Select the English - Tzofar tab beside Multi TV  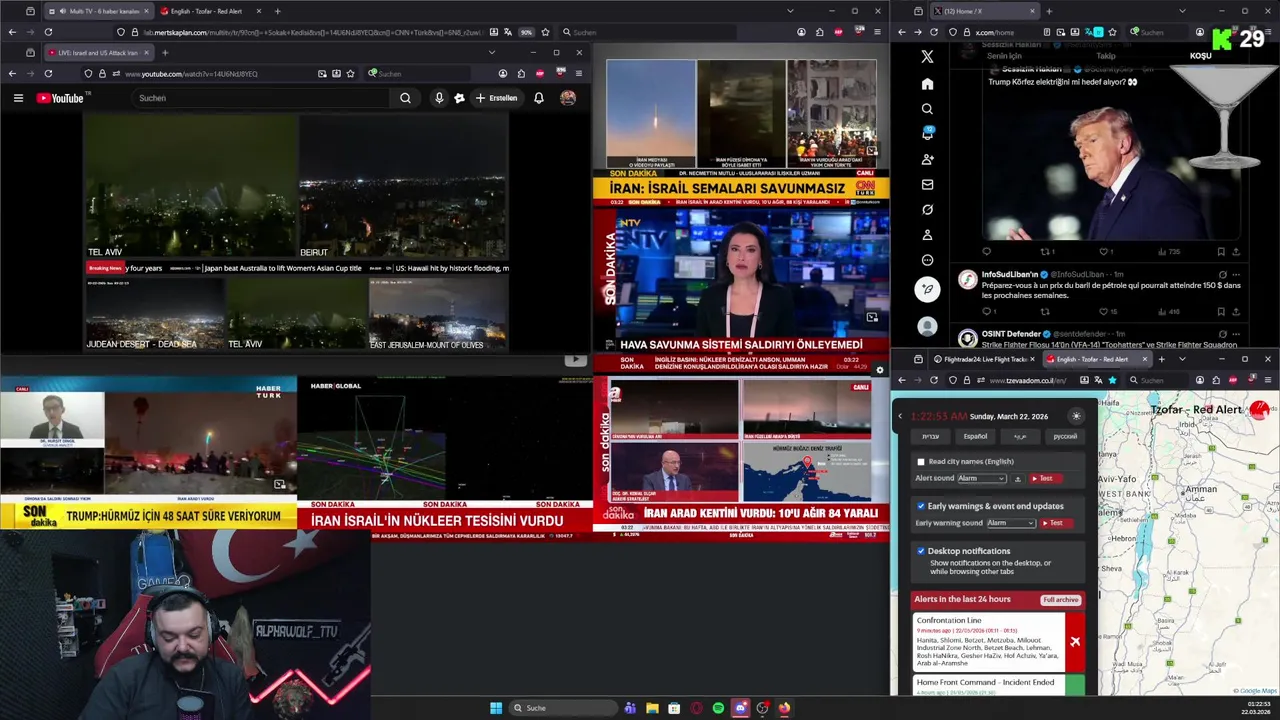pyautogui.click(x=211, y=11)
